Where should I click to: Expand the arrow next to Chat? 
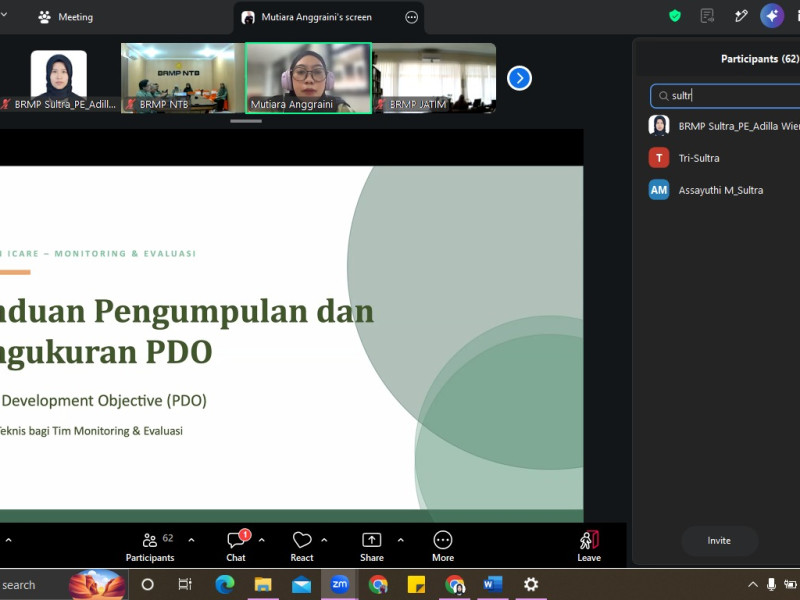(262, 540)
